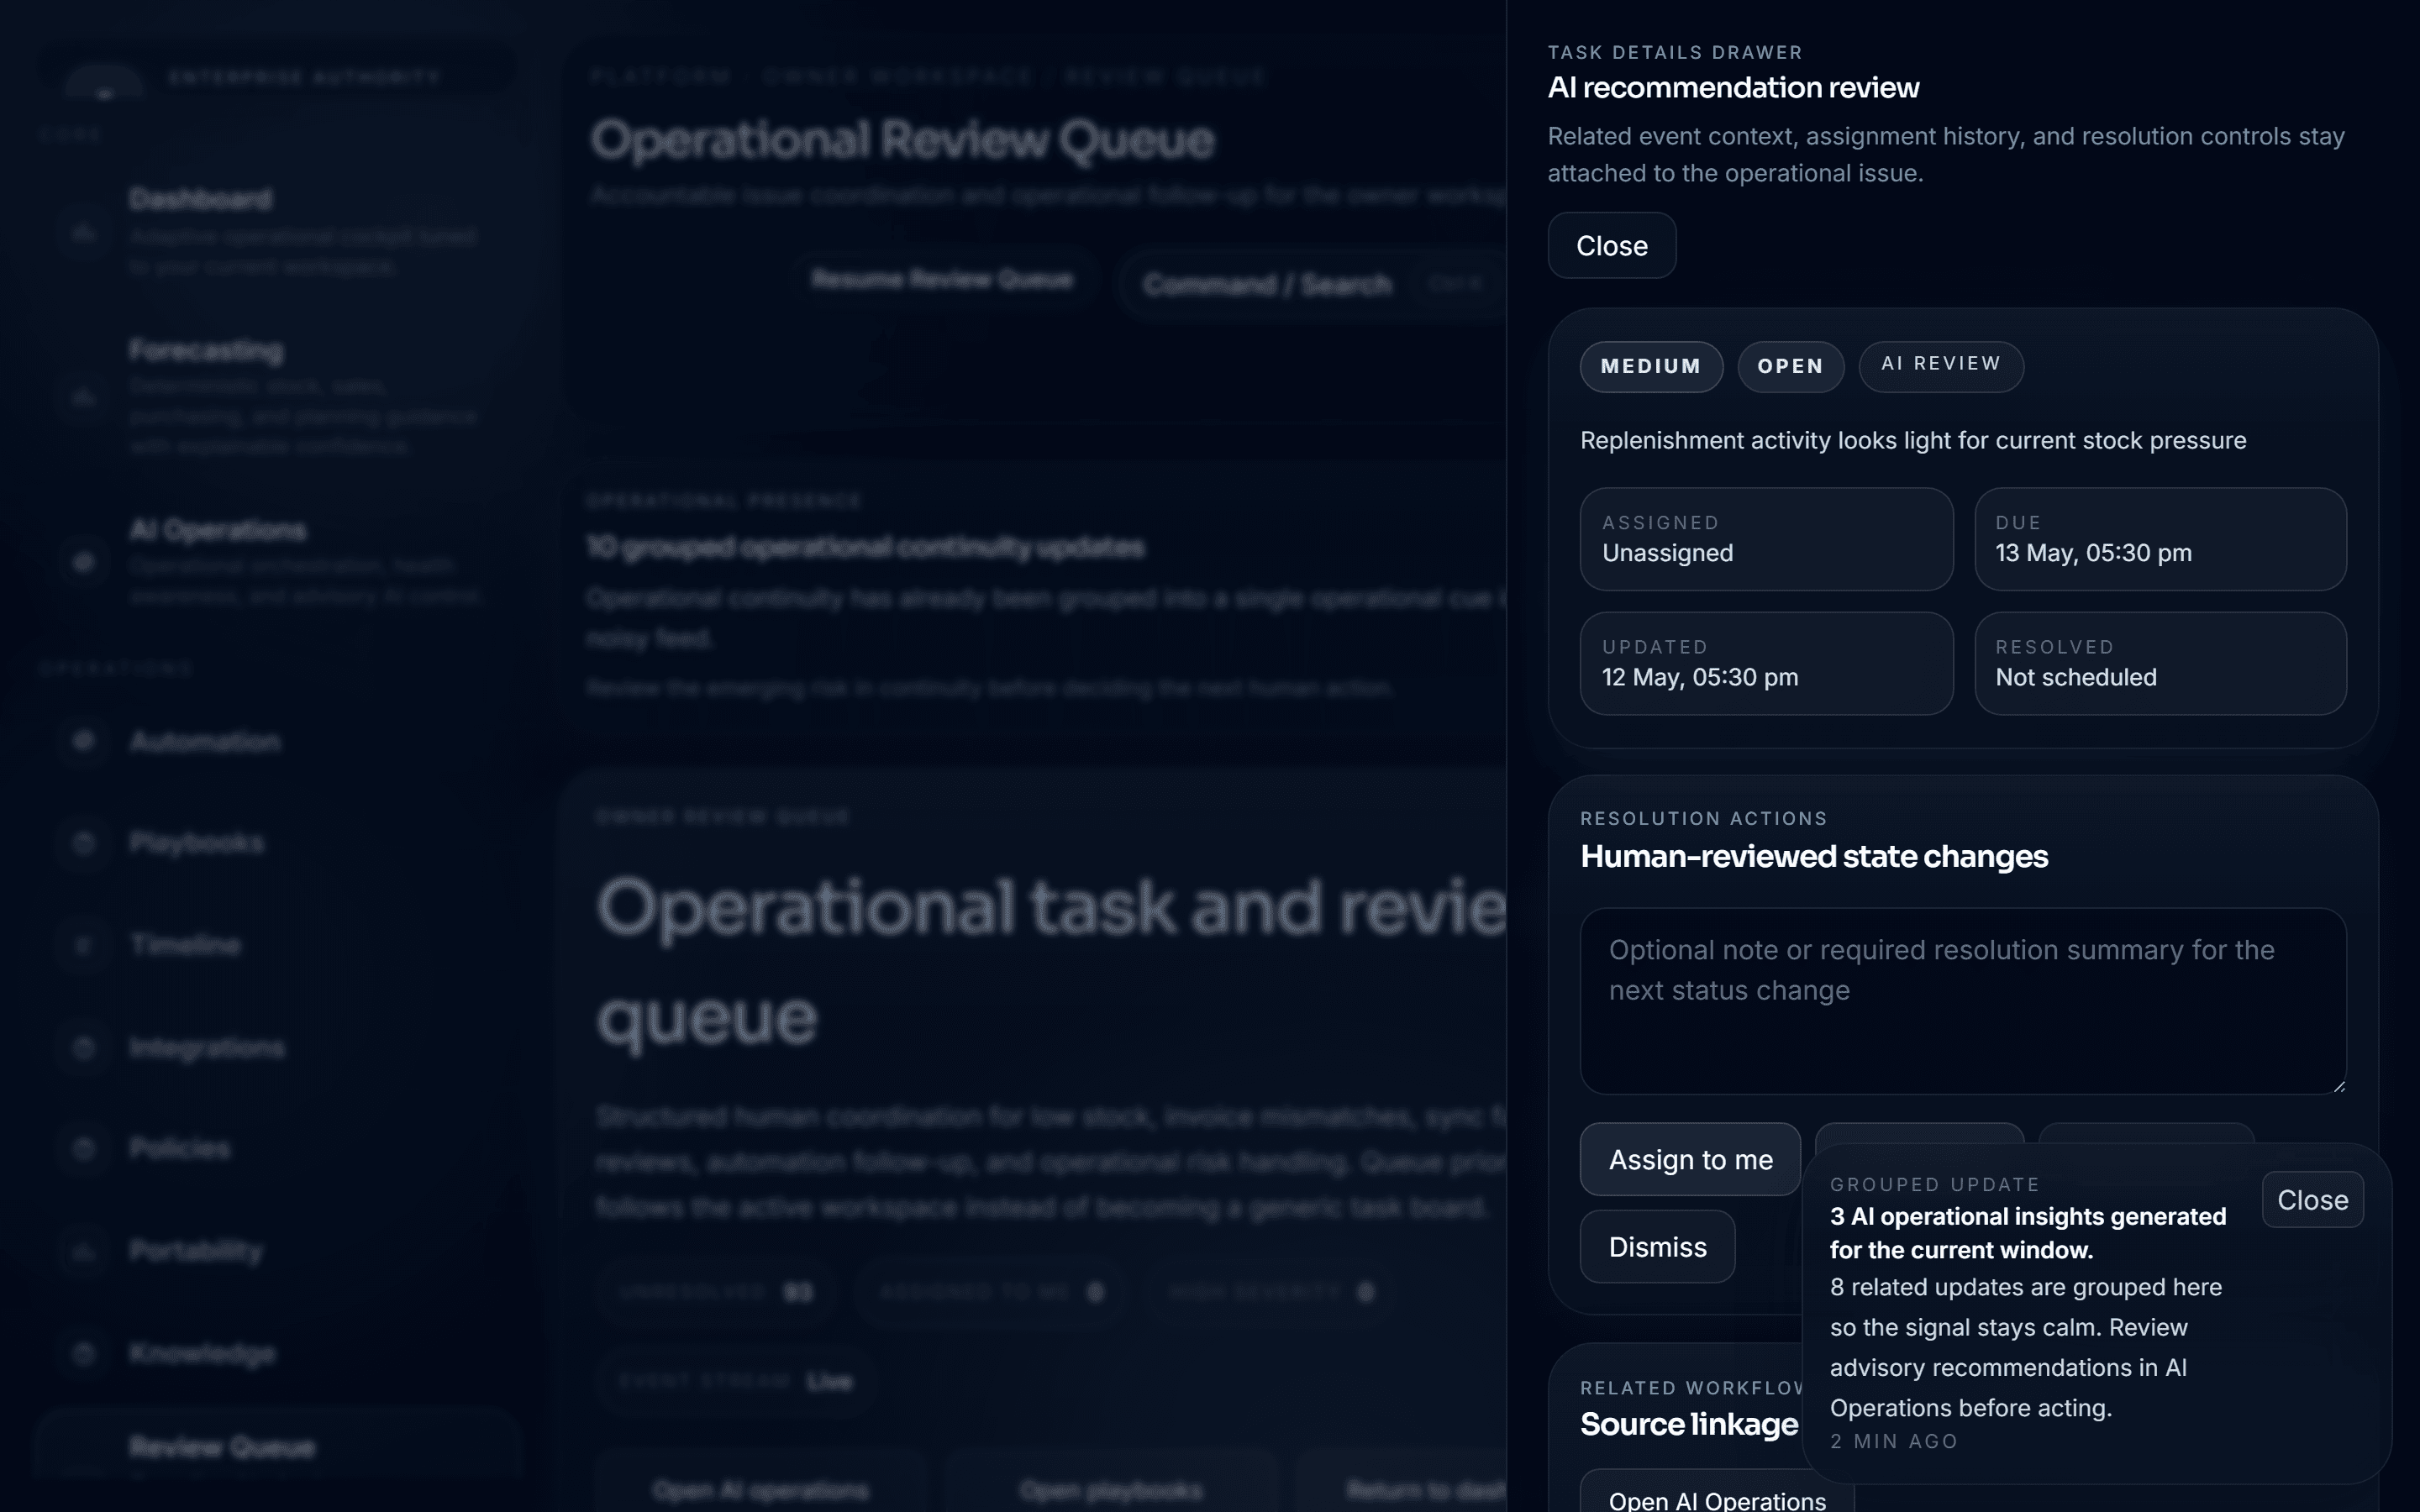
Task: Click the Assigned Unassigned card
Action: click(1766, 539)
